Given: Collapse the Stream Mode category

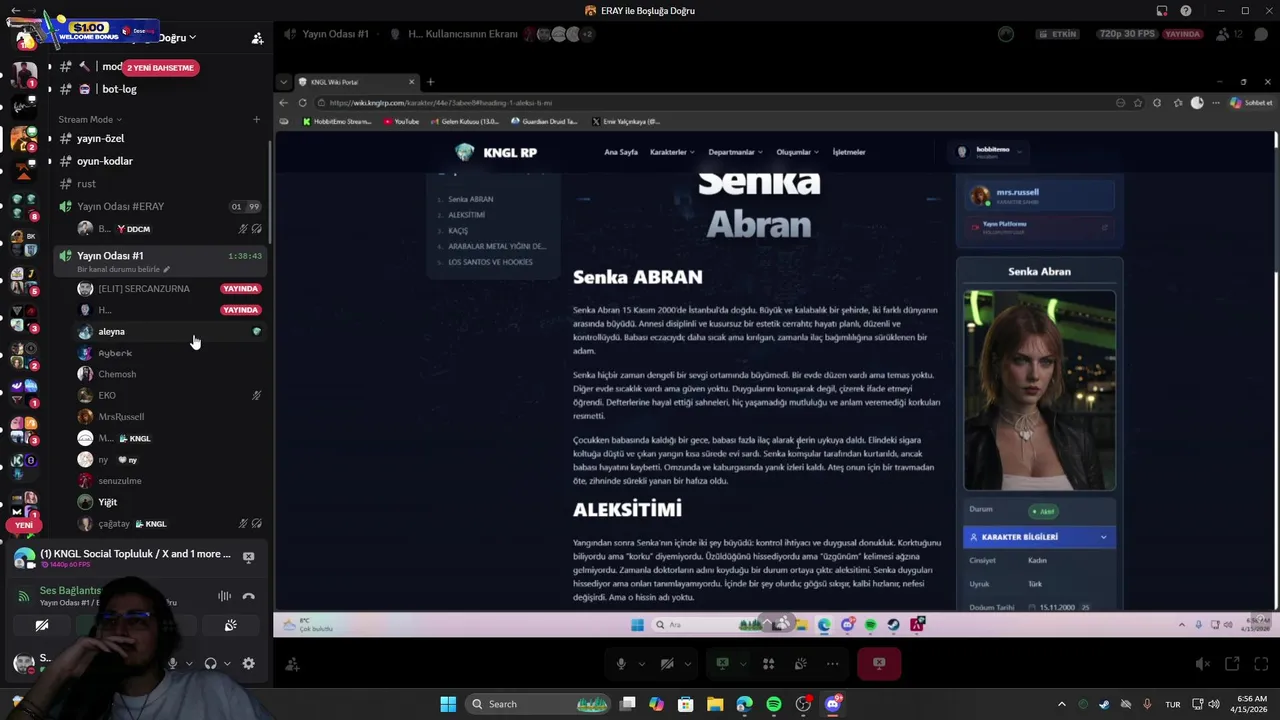Looking at the screenshot, I should (x=90, y=119).
